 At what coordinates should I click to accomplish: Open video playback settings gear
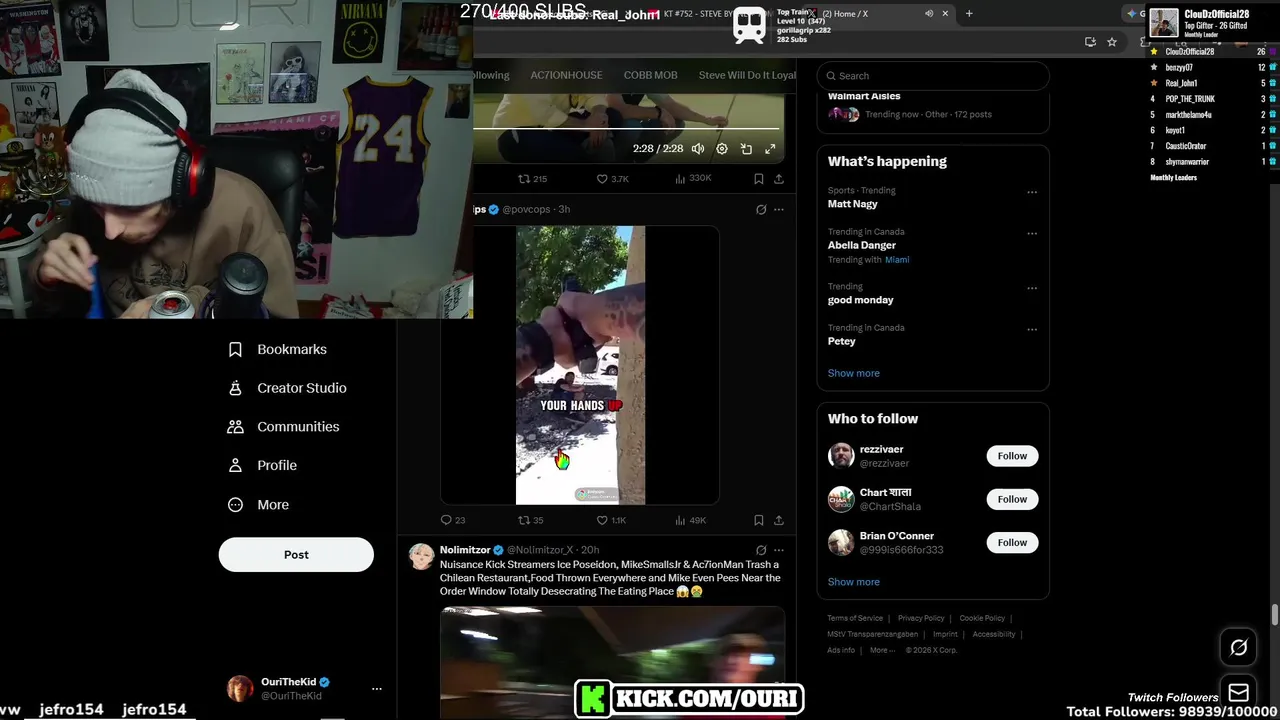click(x=722, y=149)
